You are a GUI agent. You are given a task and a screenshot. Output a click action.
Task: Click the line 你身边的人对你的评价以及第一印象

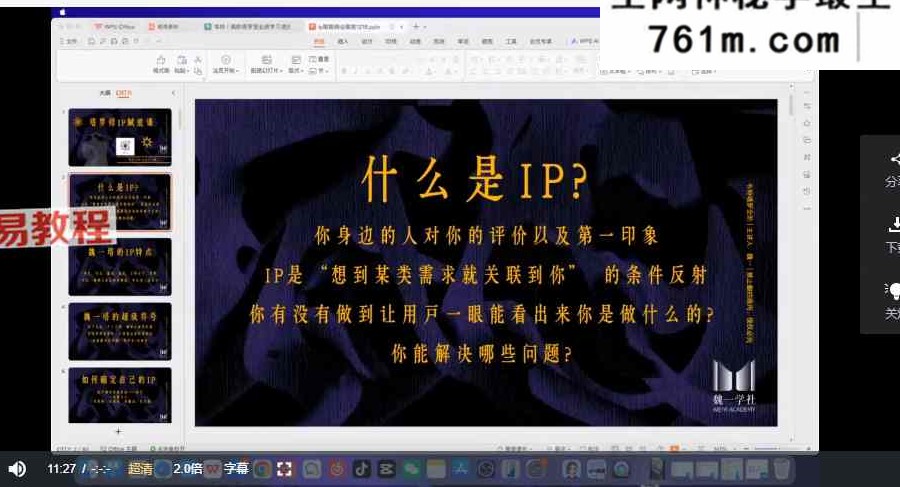(487, 235)
